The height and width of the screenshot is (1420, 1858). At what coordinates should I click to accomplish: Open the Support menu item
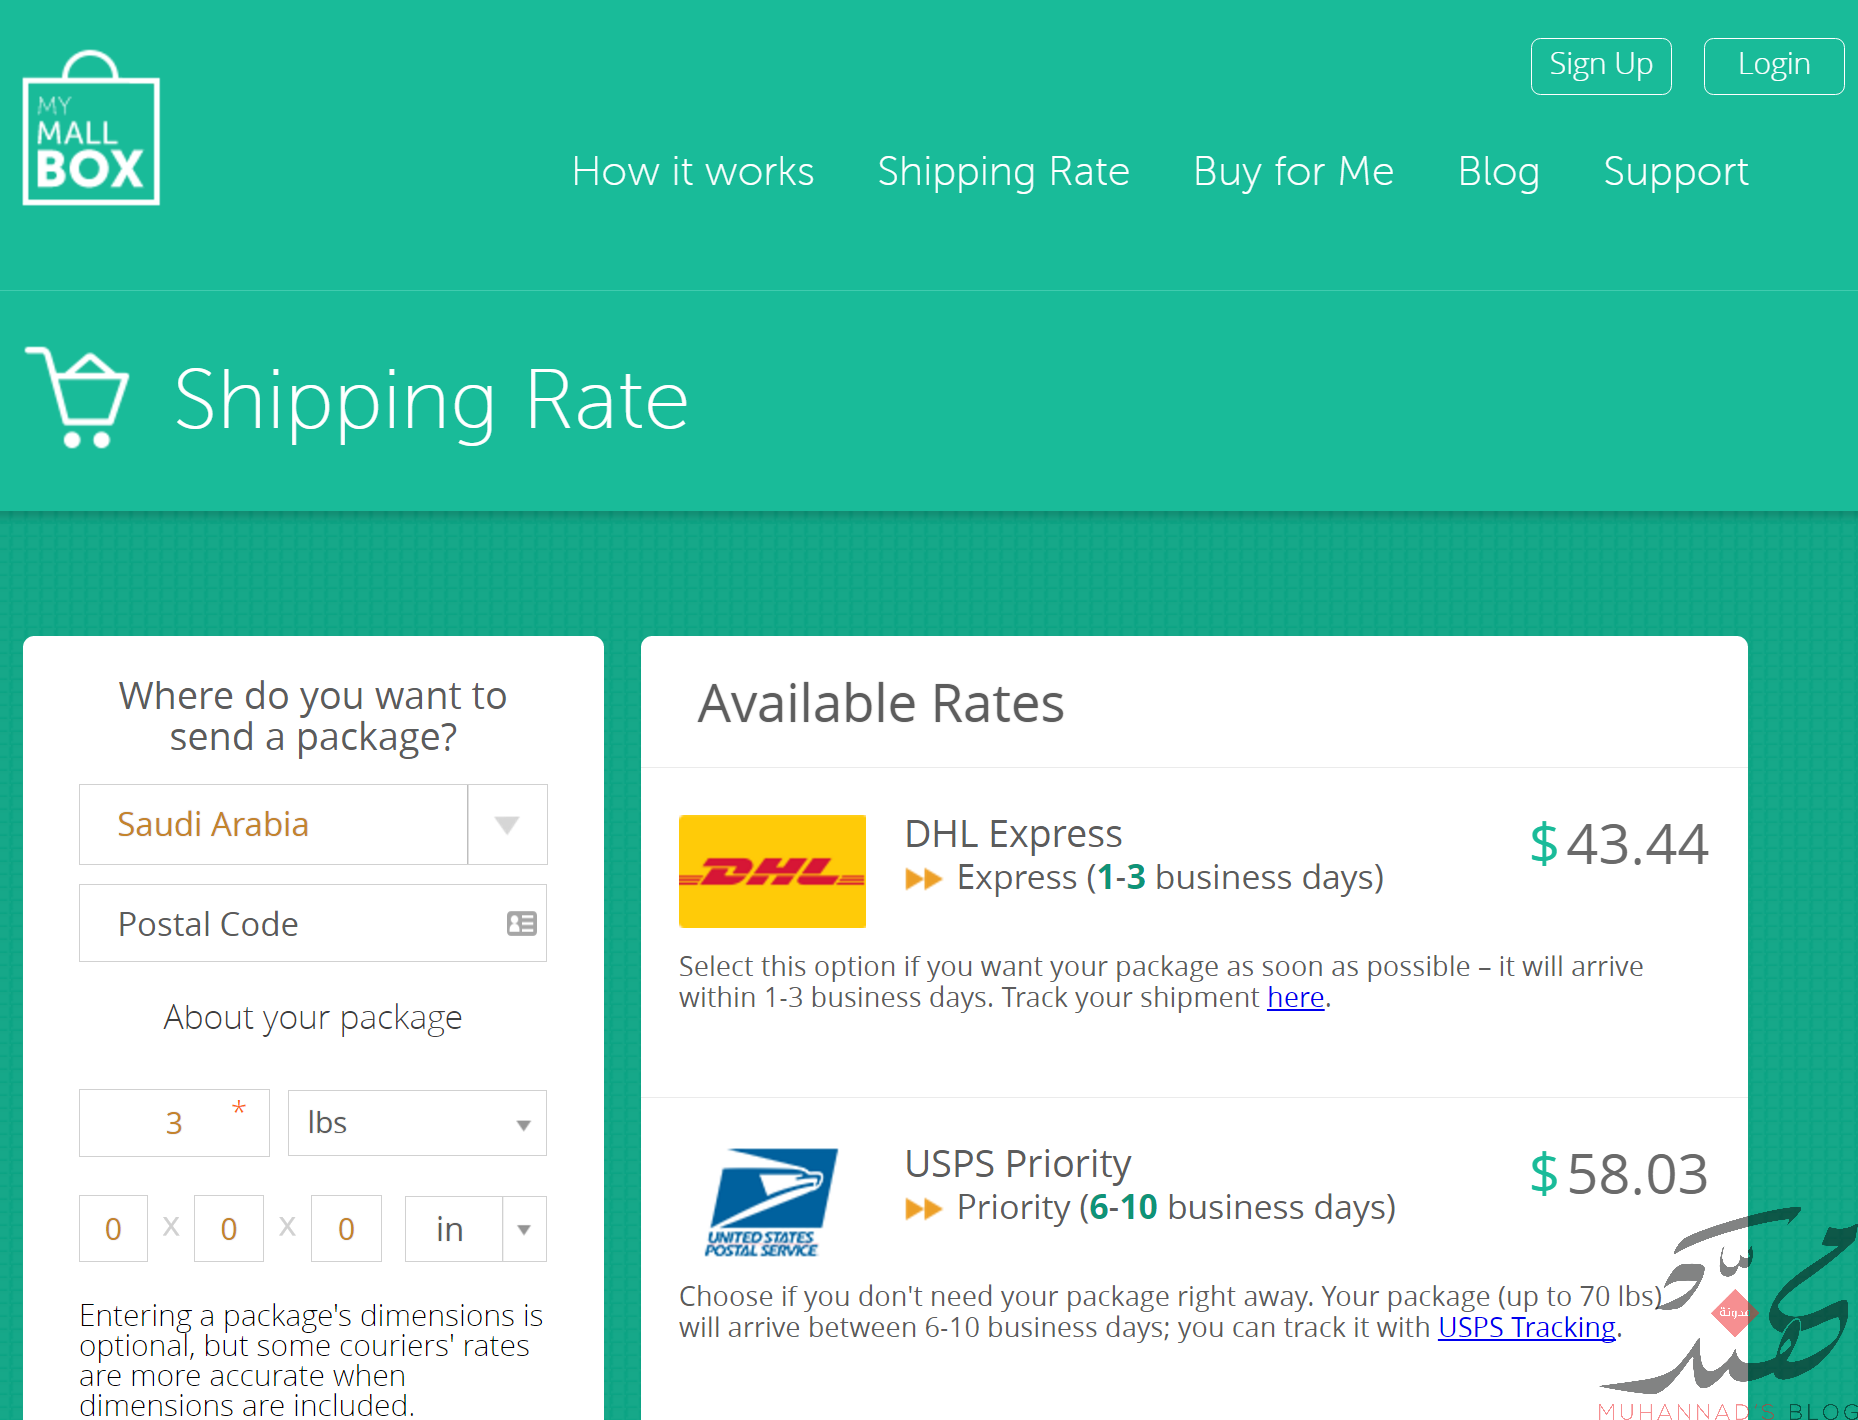(1676, 171)
